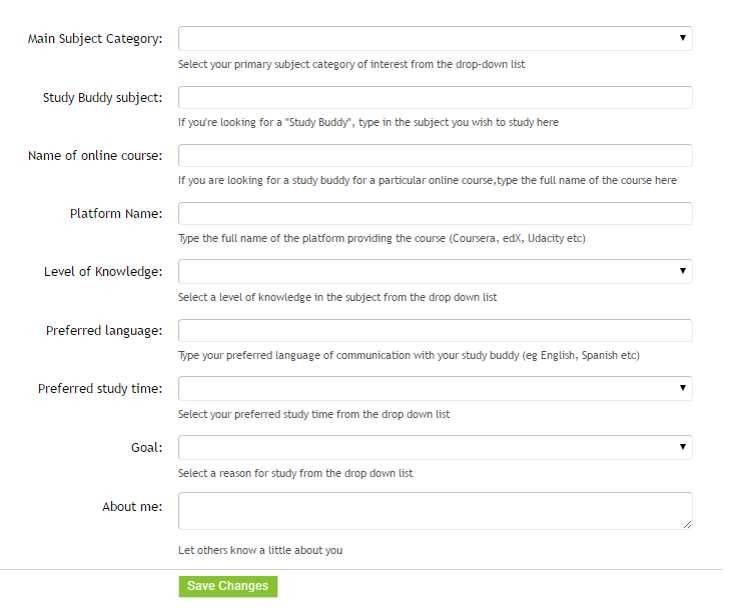The image size is (754, 612).
Task: Click the arrow icon of Main Subject Category
Action: tap(682, 38)
